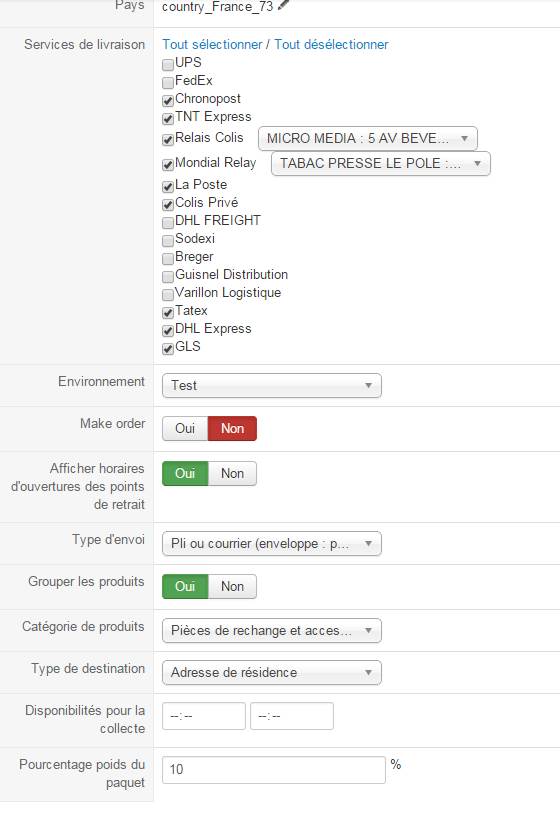Click 'Tout désélectionner' link
Screen dimensions: 560x813
tap(331, 45)
